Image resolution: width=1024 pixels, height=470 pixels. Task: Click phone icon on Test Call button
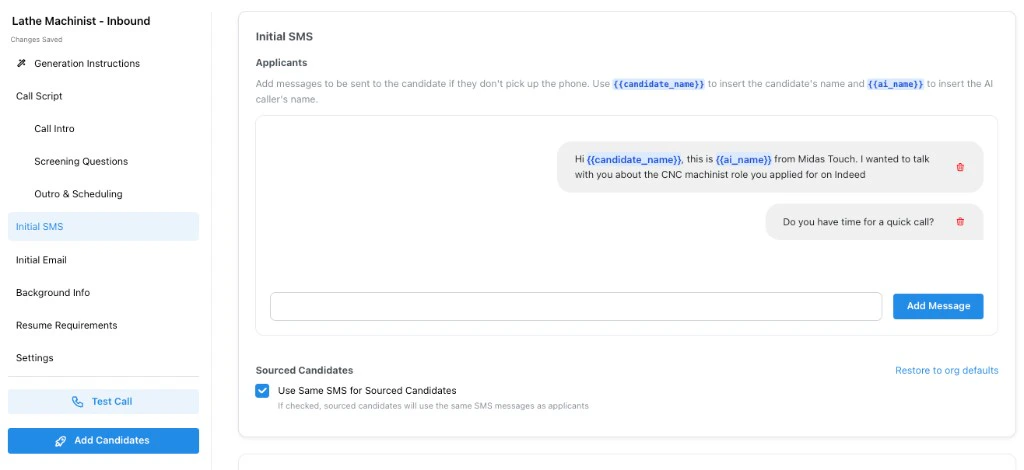point(78,401)
